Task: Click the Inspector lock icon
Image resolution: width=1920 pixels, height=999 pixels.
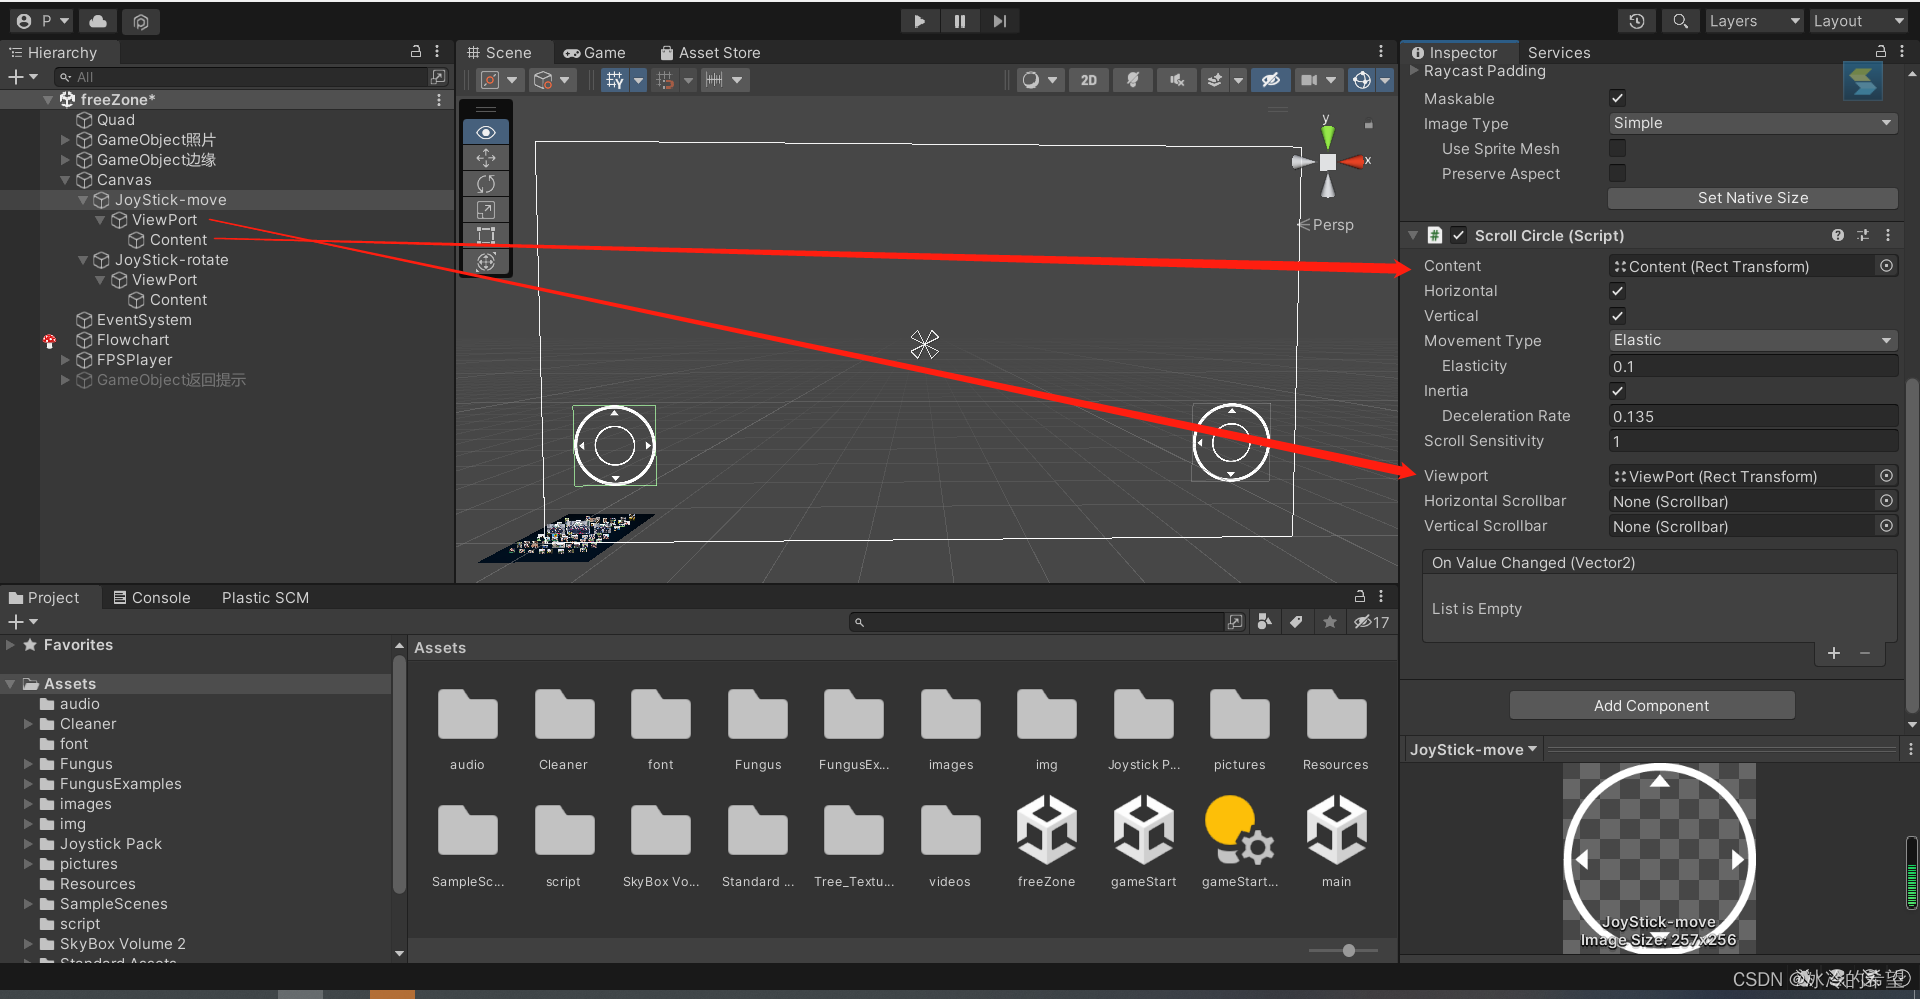Action: click(1880, 51)
